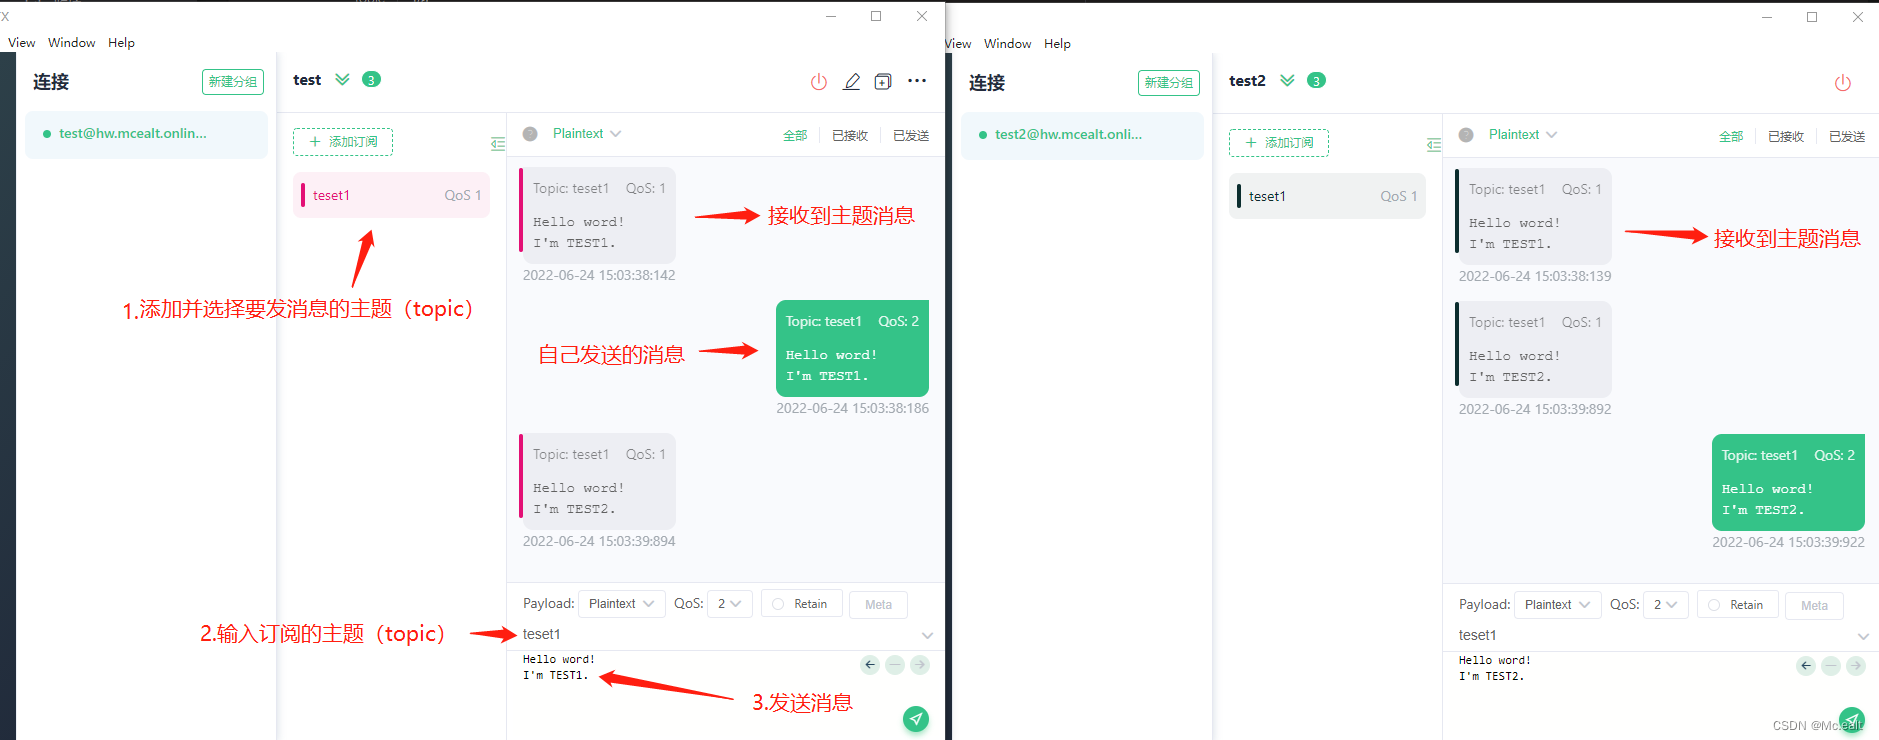Show all messages with 全部 tab in test2 window
Image resolution: width=1879 pixels, height=740 pixels.
point(1731,137)
